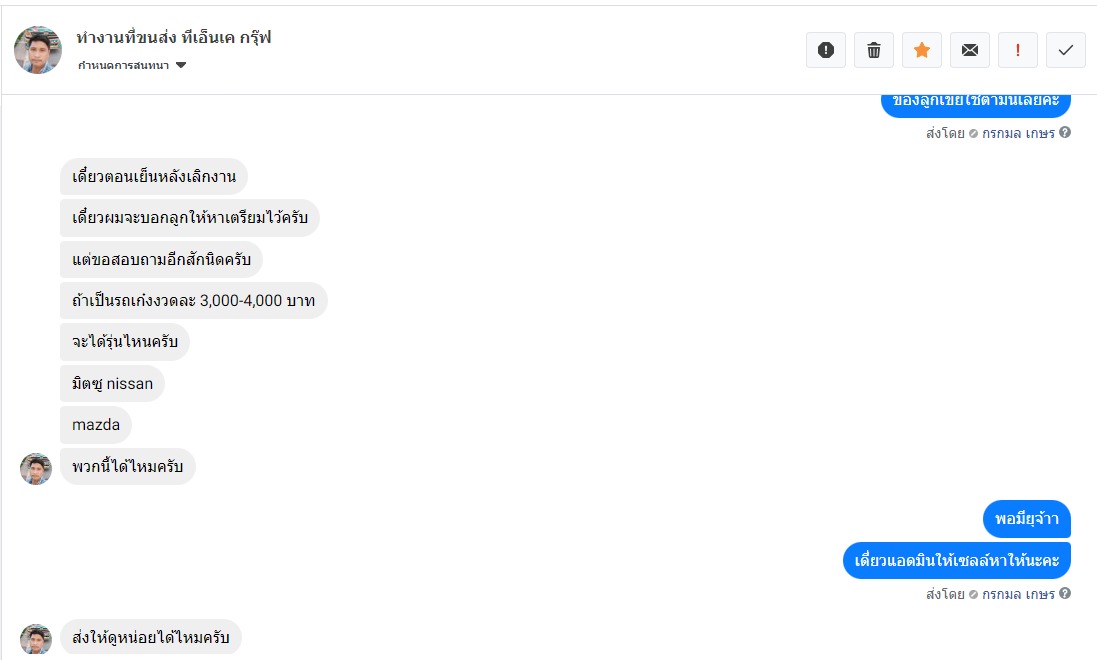The height and width of the screenshot is (660, 1097).
Task: Click the red exclamation priority icon
Action: 1018,50
